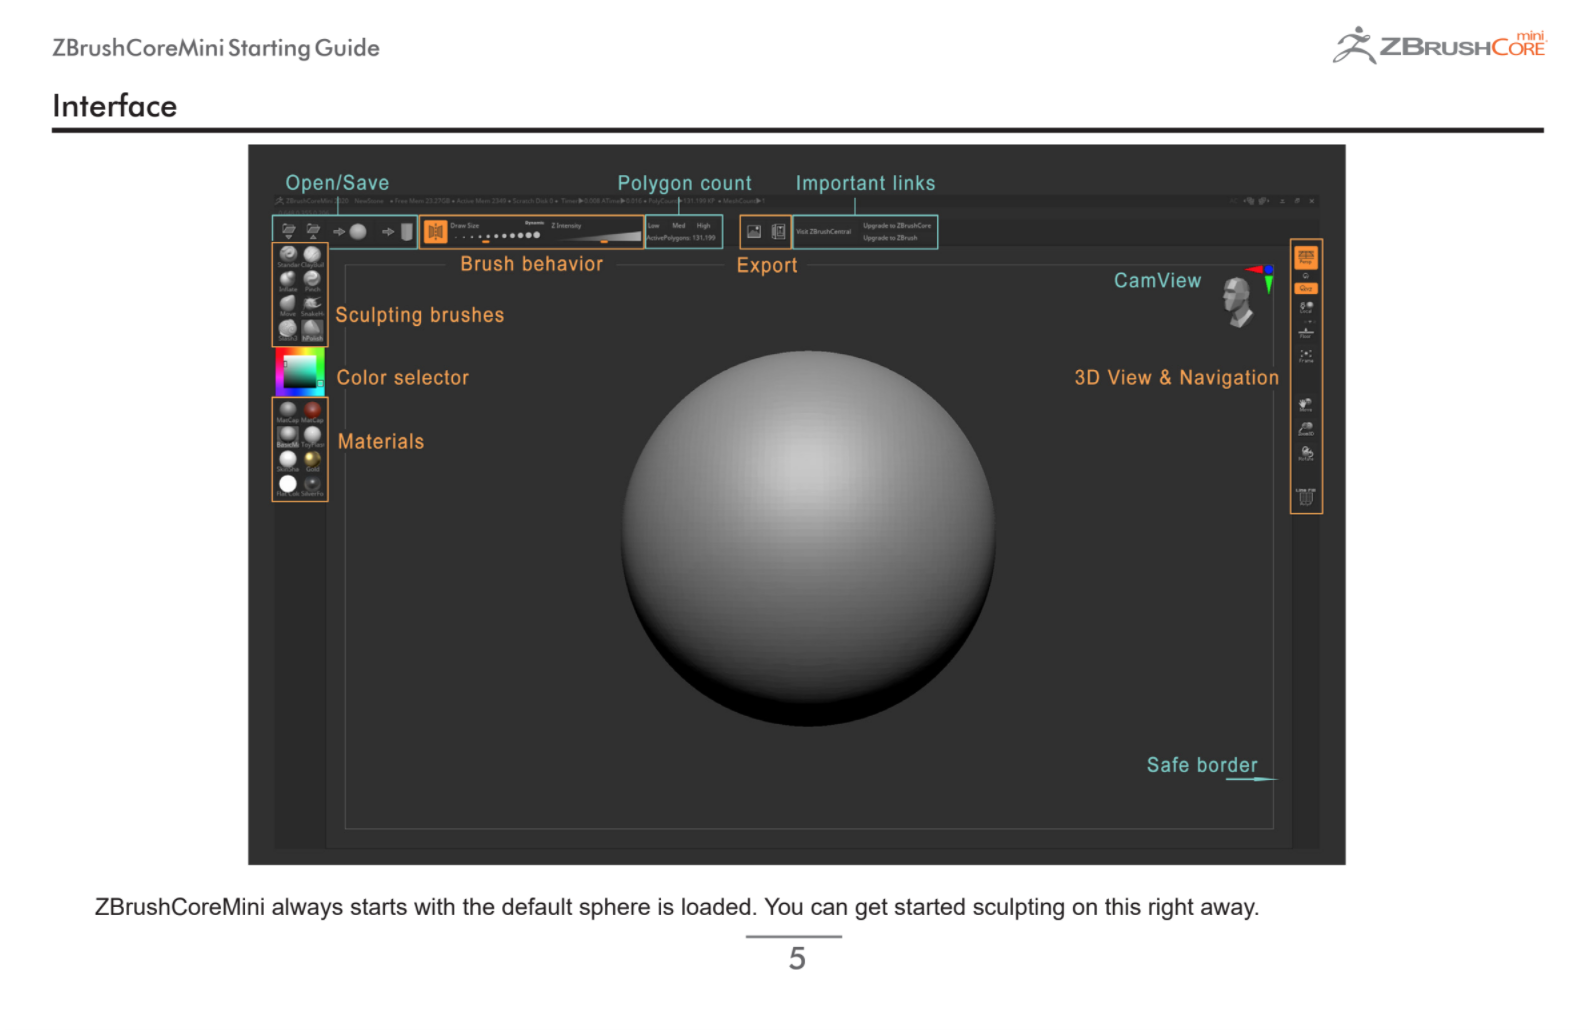Set polygon count to High

(704, 226)
